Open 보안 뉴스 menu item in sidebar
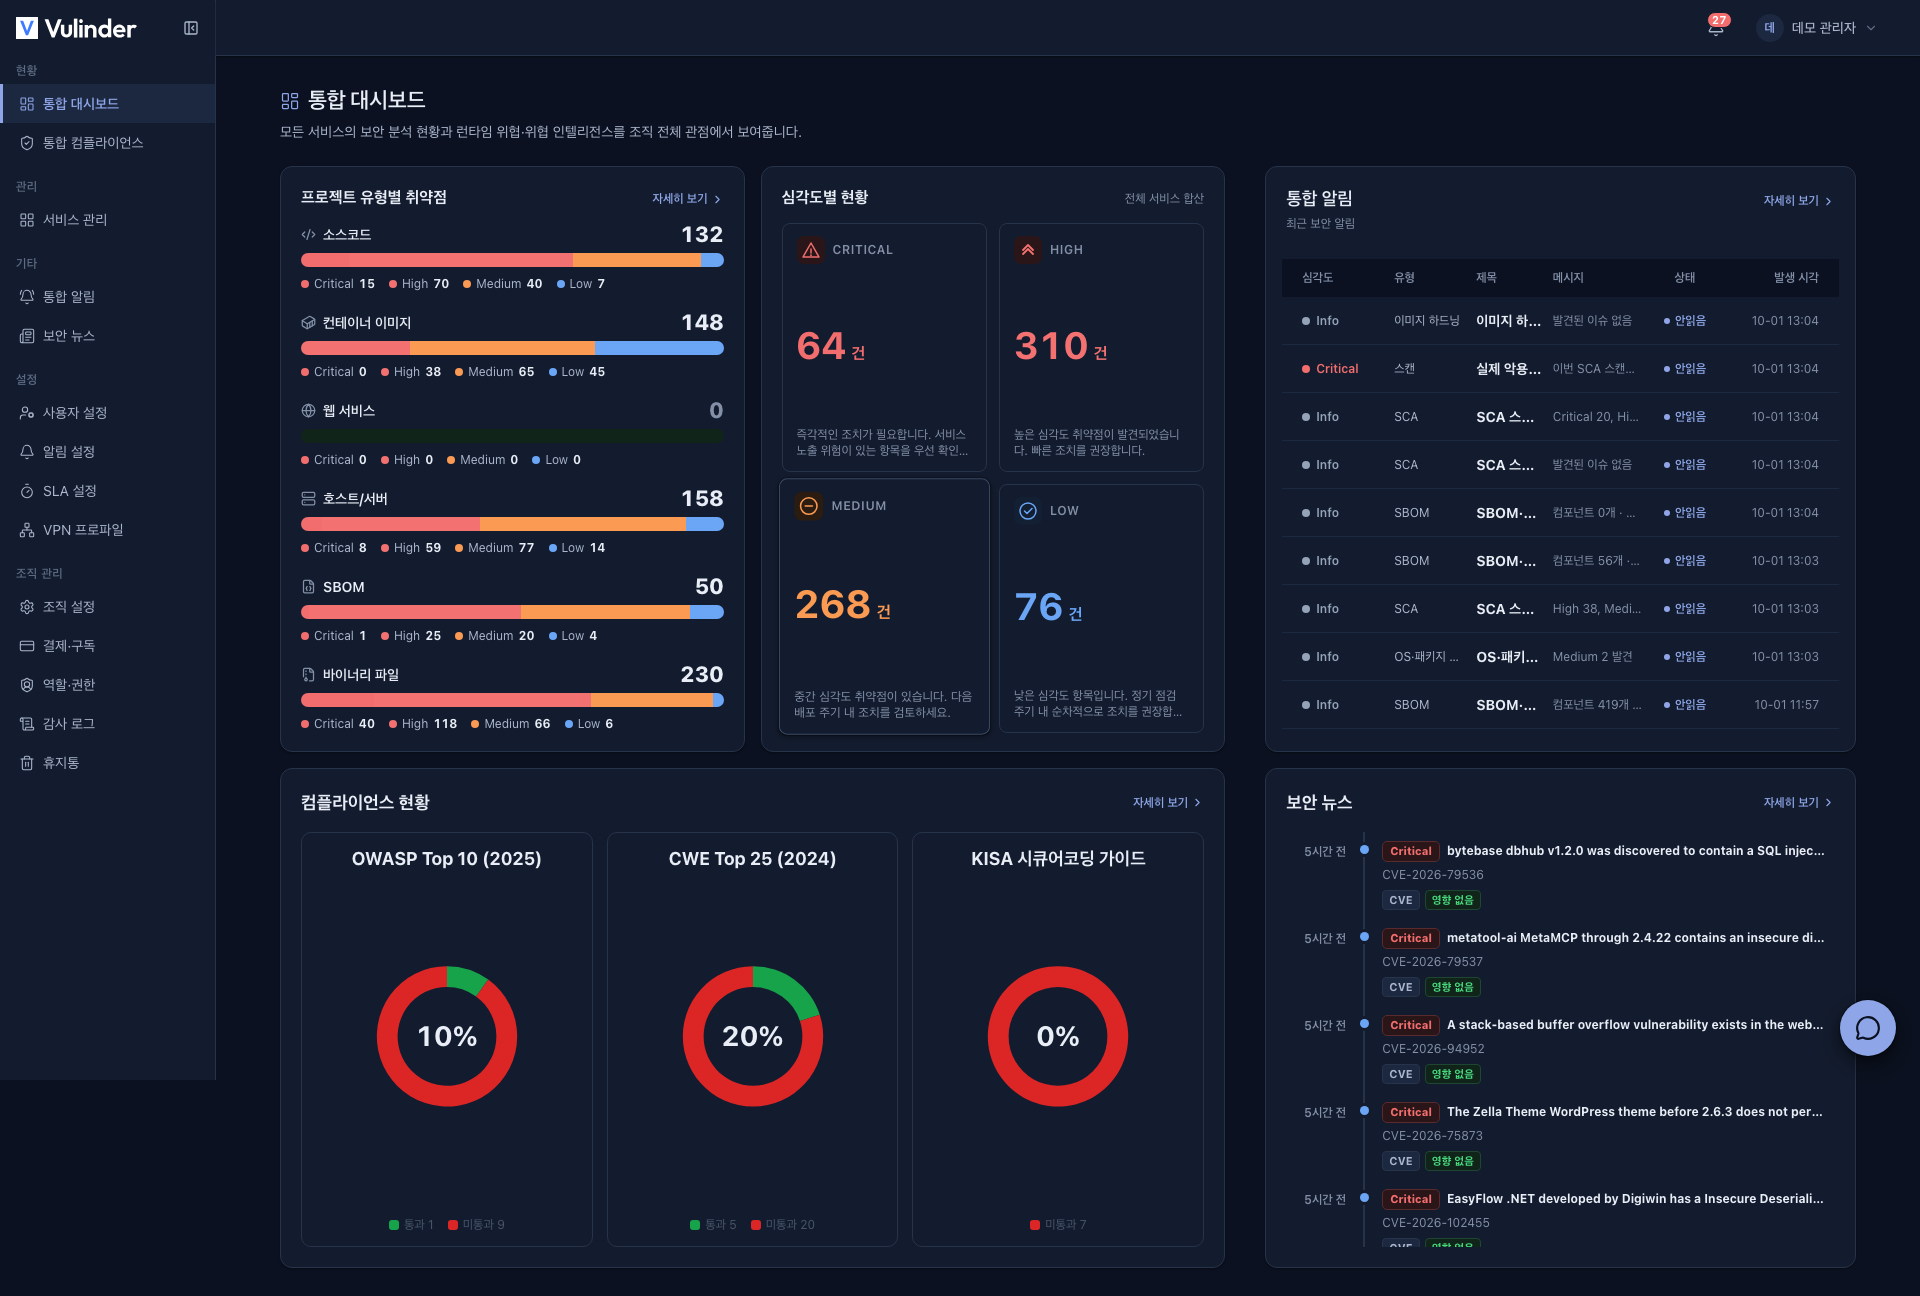Viewport: 1920px width, 1296px height. click(x=108, y=336)
